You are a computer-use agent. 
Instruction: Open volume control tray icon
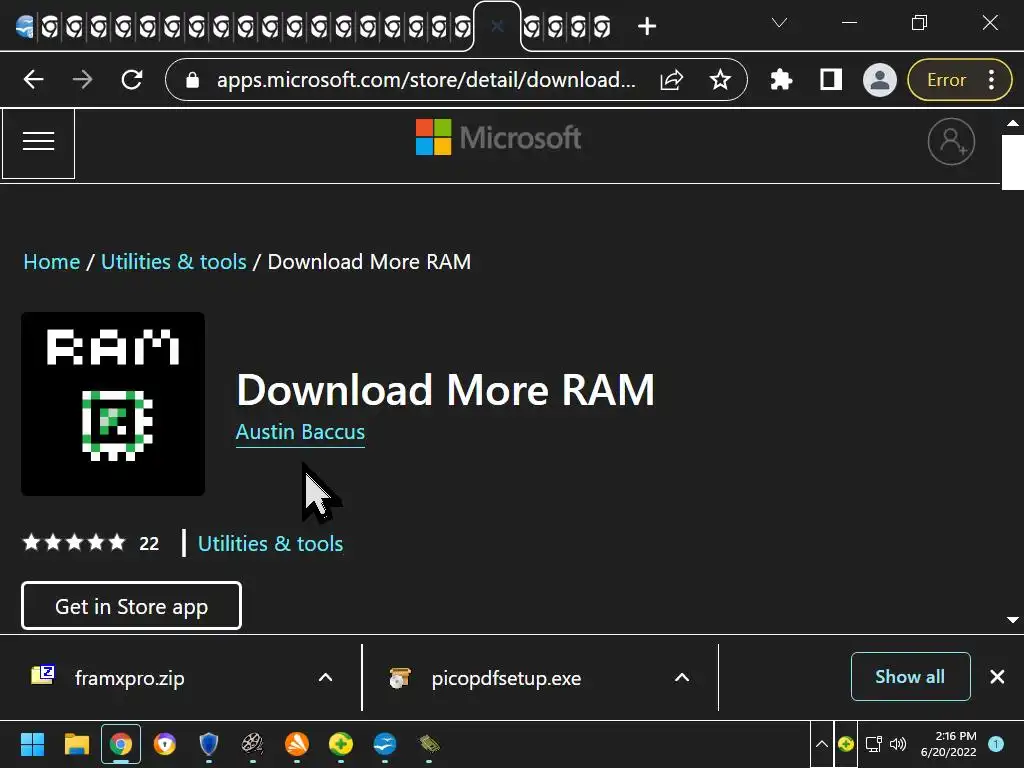[898, 744]
